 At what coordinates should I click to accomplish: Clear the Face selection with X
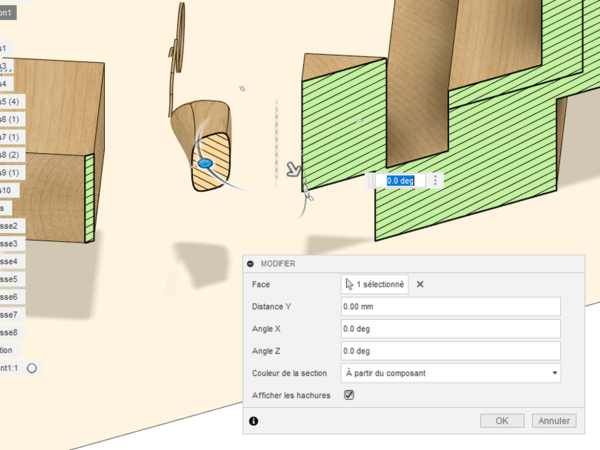(420, 284)
